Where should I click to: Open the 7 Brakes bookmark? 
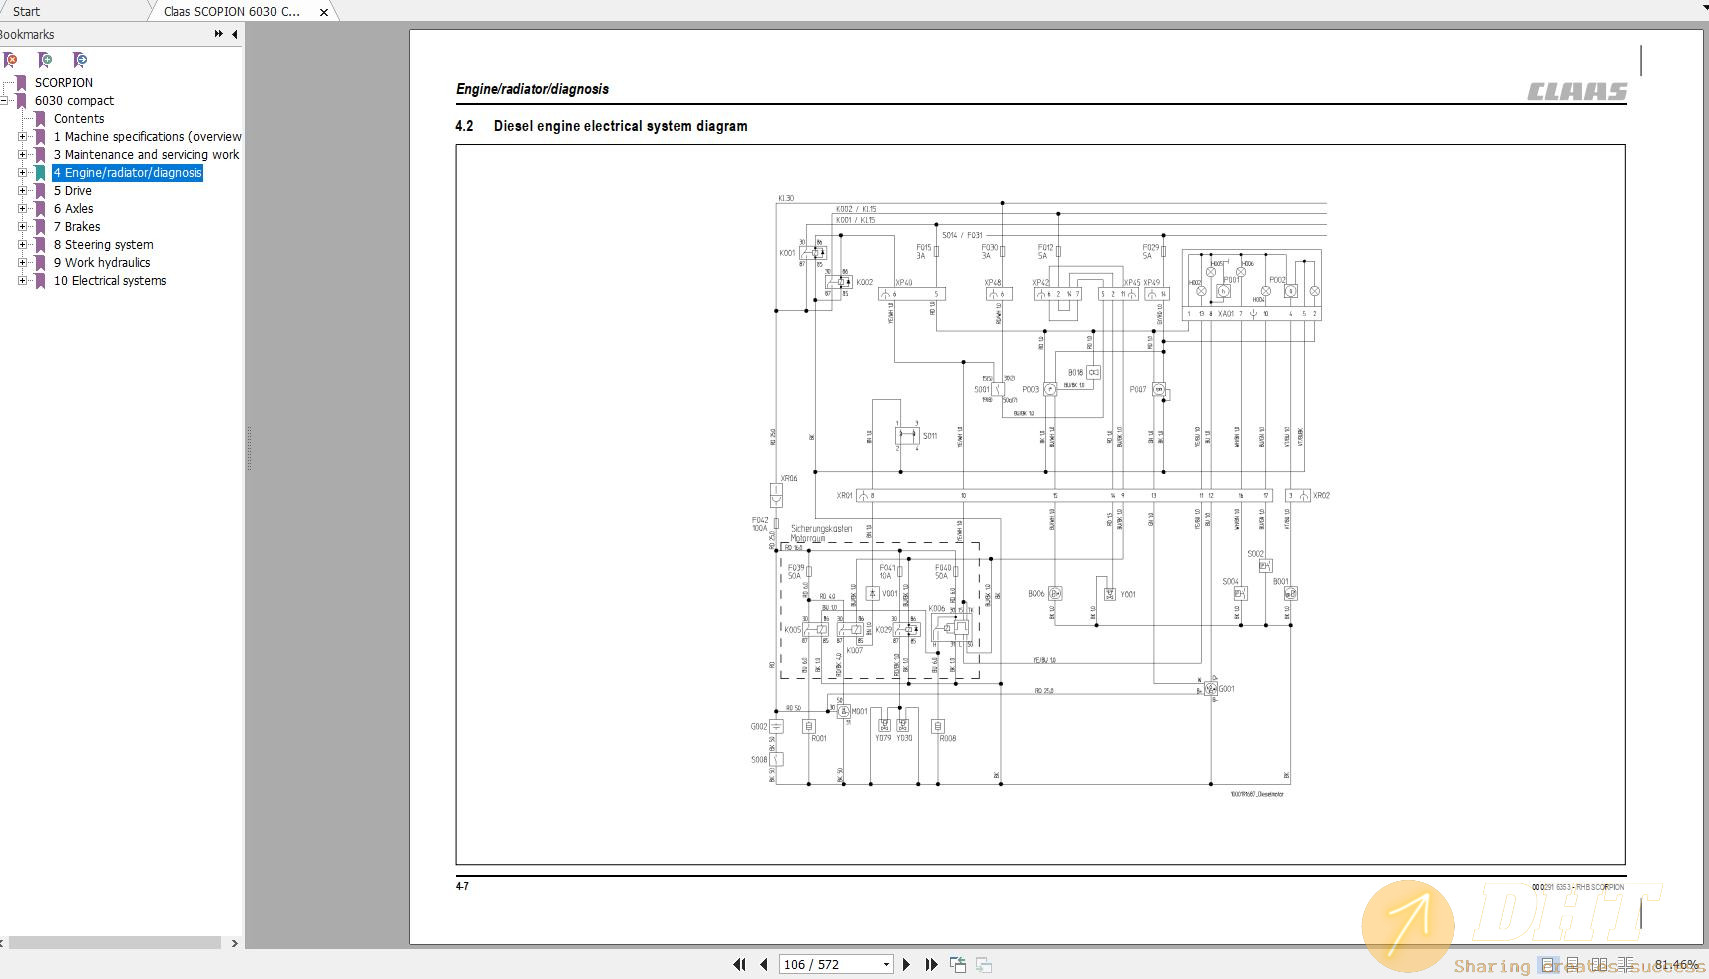pyautogui.click(x=77, y=227)
